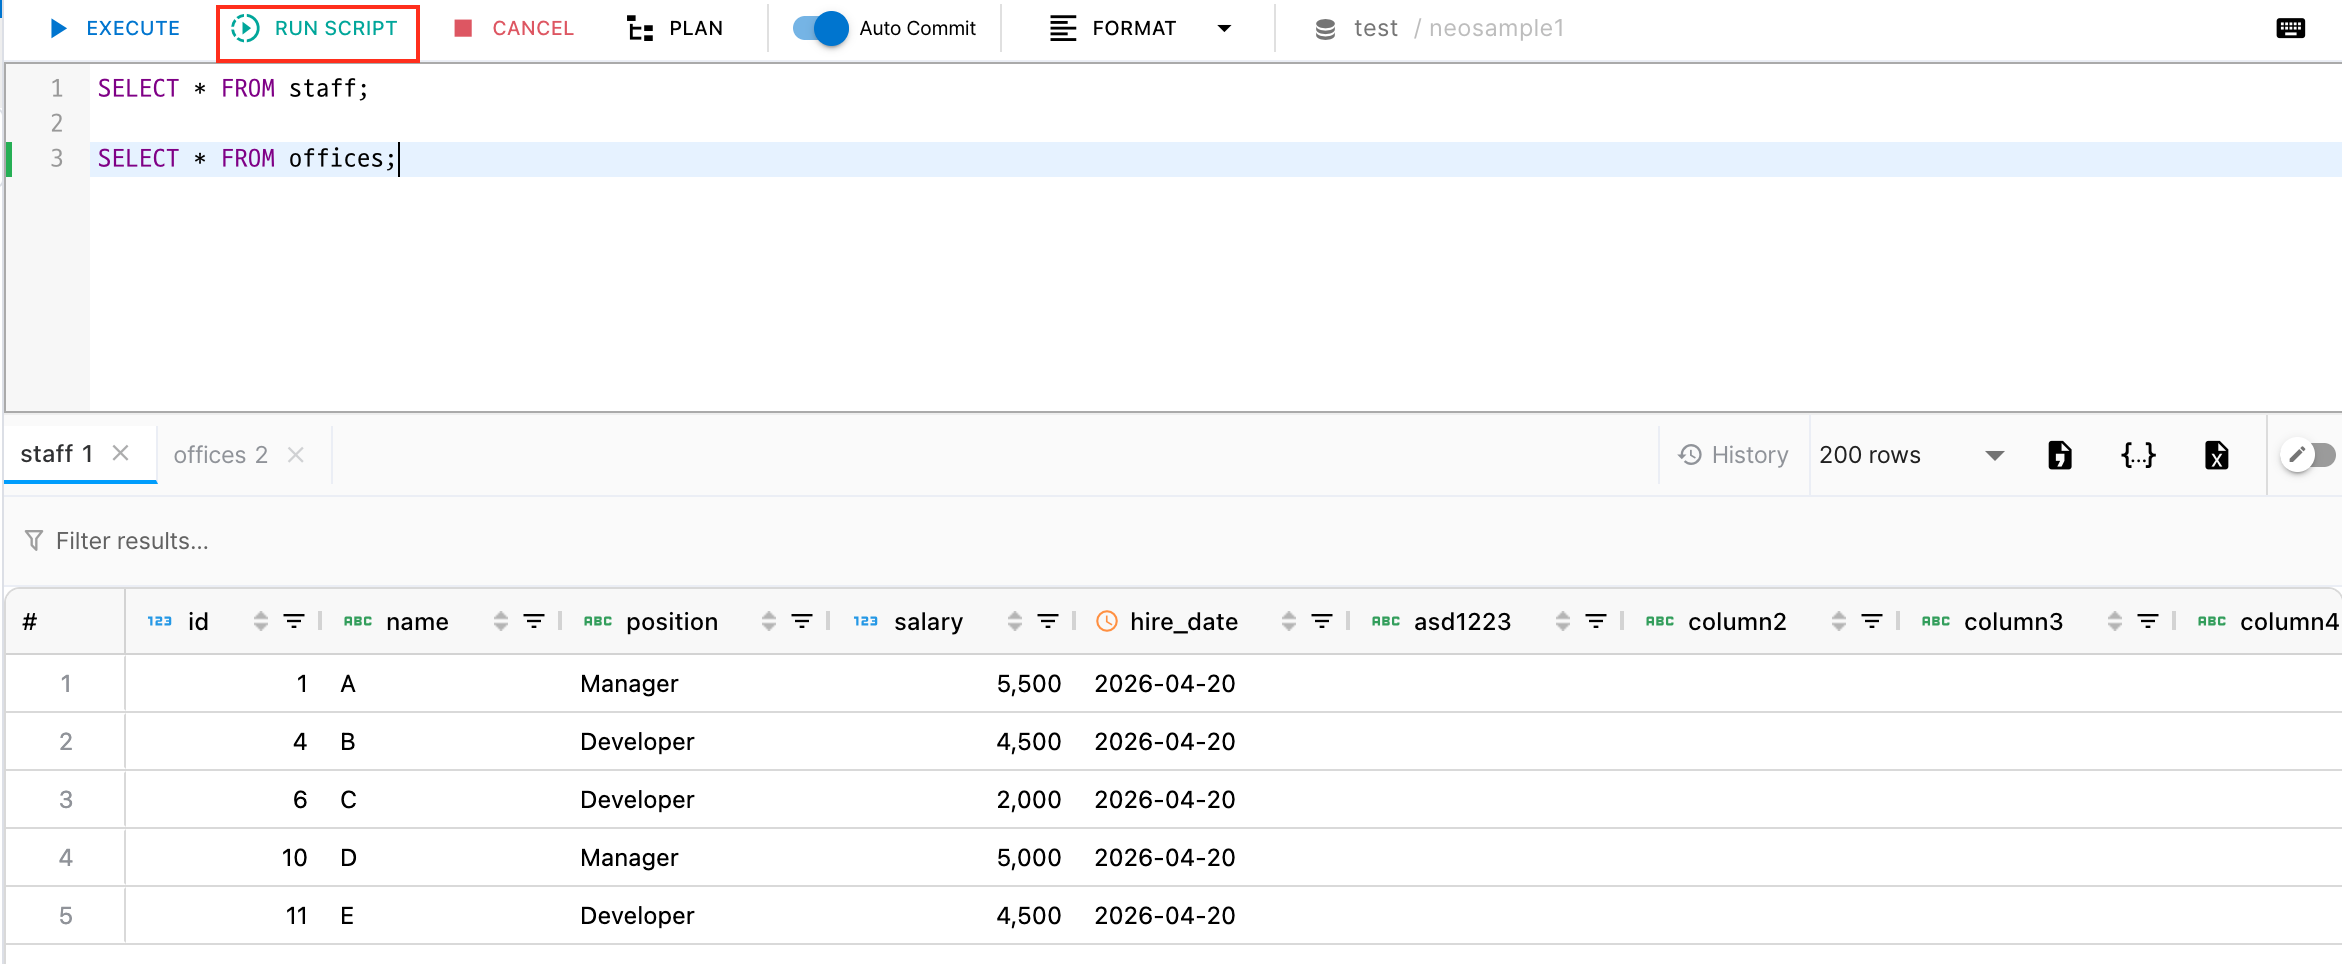Image resolution: width=2342 pixels, height=964 pixels.
Task: Click line number 2 in editor gutter
Action: point(57,124)
